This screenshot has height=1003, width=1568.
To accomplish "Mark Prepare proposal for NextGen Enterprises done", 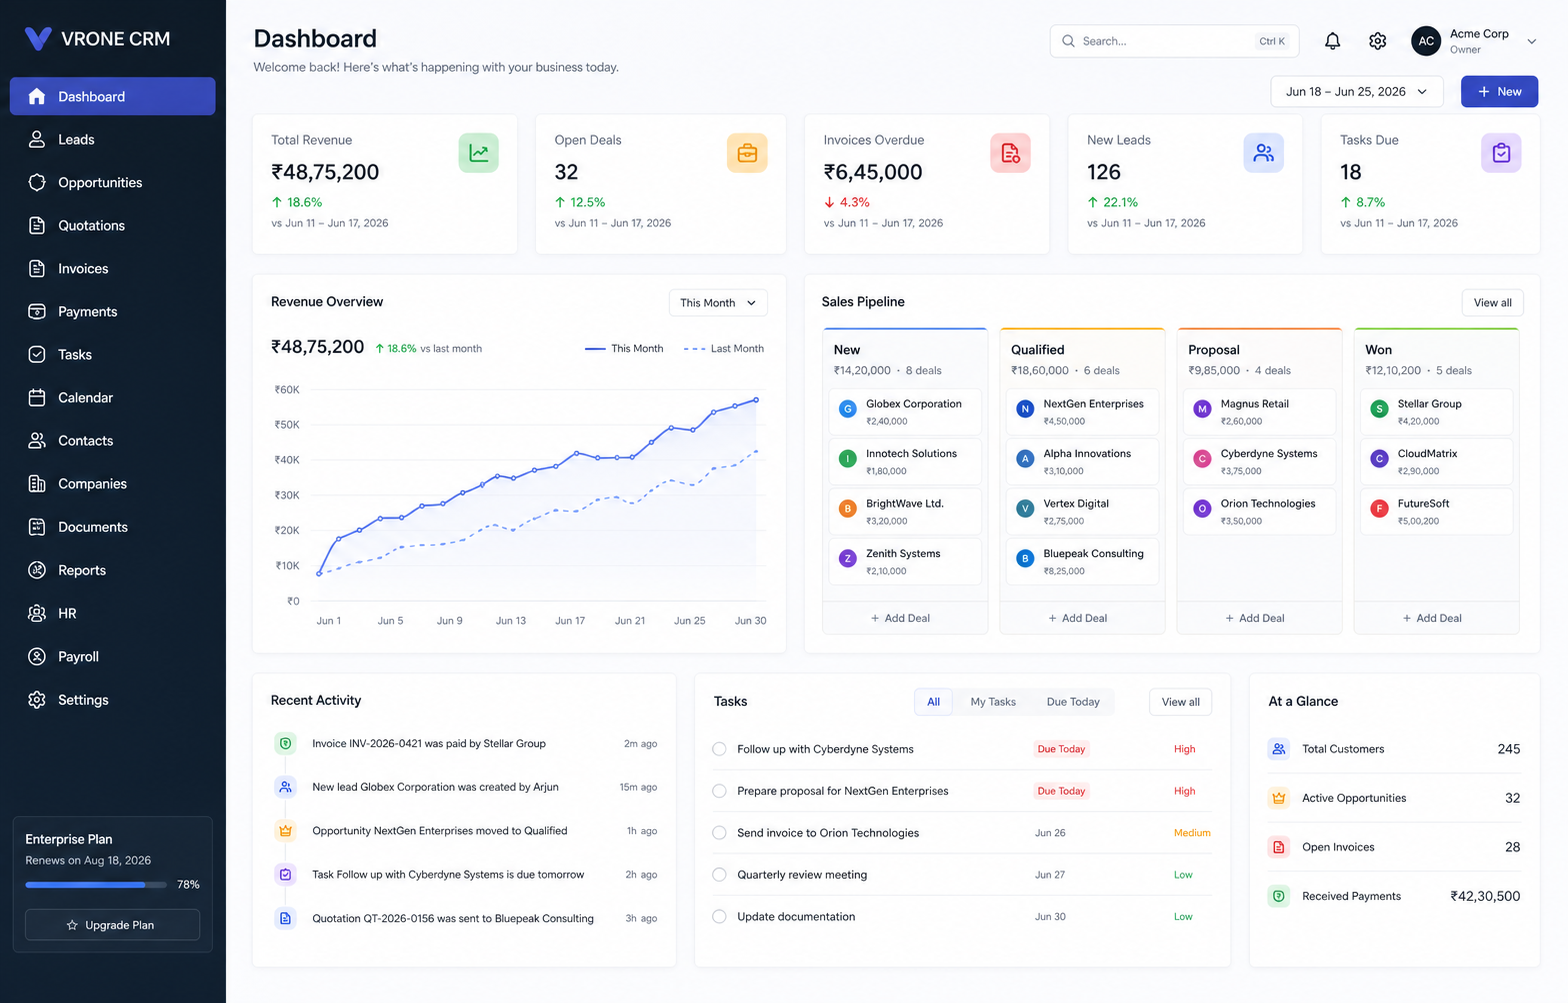I will tap(719, 791).
